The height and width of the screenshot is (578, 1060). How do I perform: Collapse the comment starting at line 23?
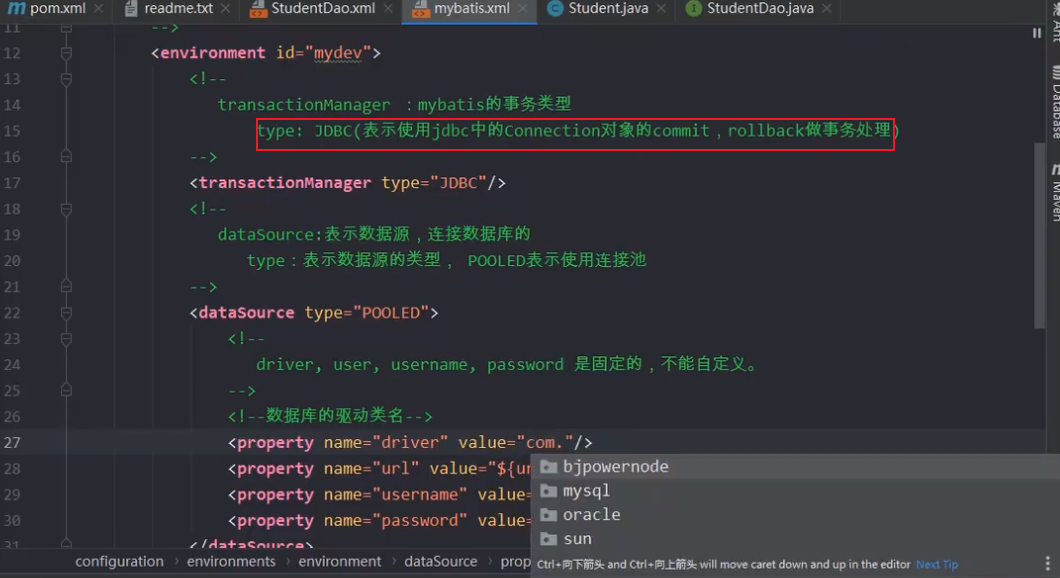[66, 339]
